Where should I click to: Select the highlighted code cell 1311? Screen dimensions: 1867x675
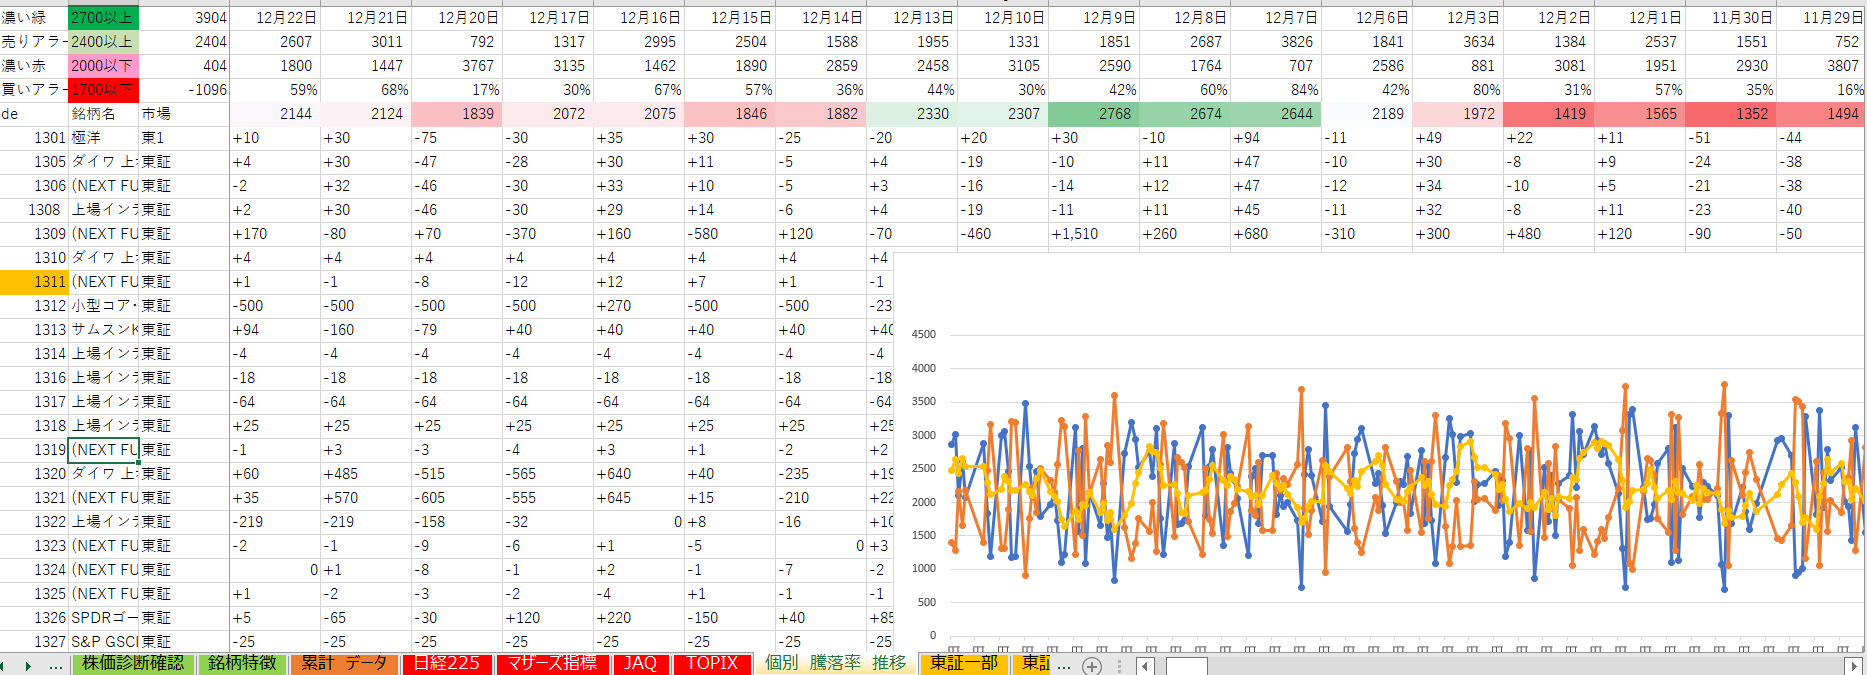coord(34,282)
